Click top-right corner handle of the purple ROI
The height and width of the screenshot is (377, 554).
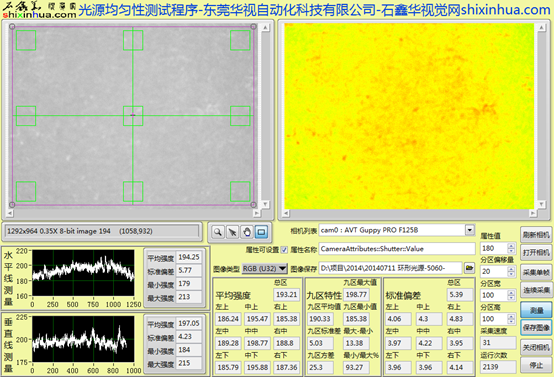point(253,26)
